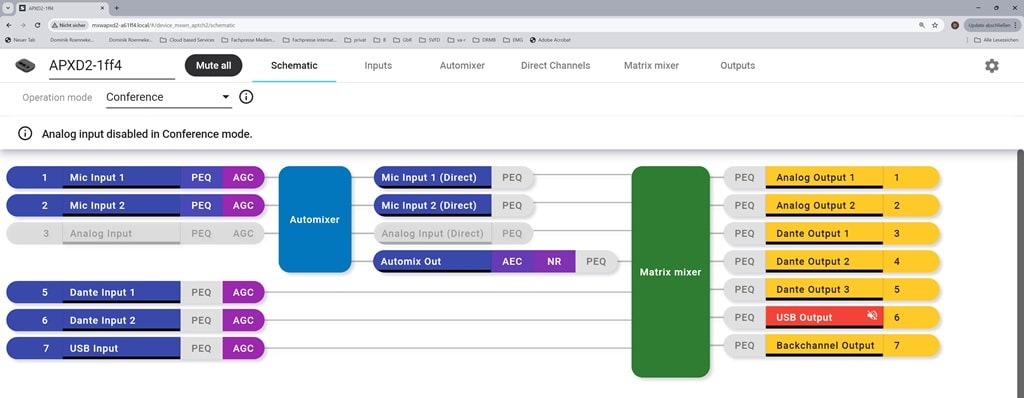Open the green Matrix mixer block
This screenshot has height=398, width=1024.
[670, 272]
